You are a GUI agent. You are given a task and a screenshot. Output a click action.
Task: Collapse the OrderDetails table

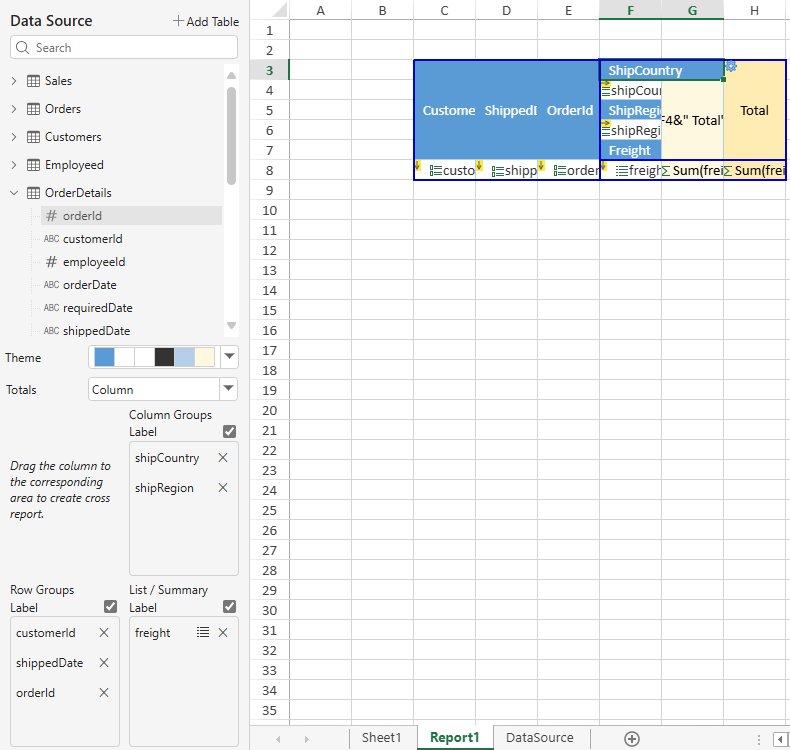coord(13,193)
